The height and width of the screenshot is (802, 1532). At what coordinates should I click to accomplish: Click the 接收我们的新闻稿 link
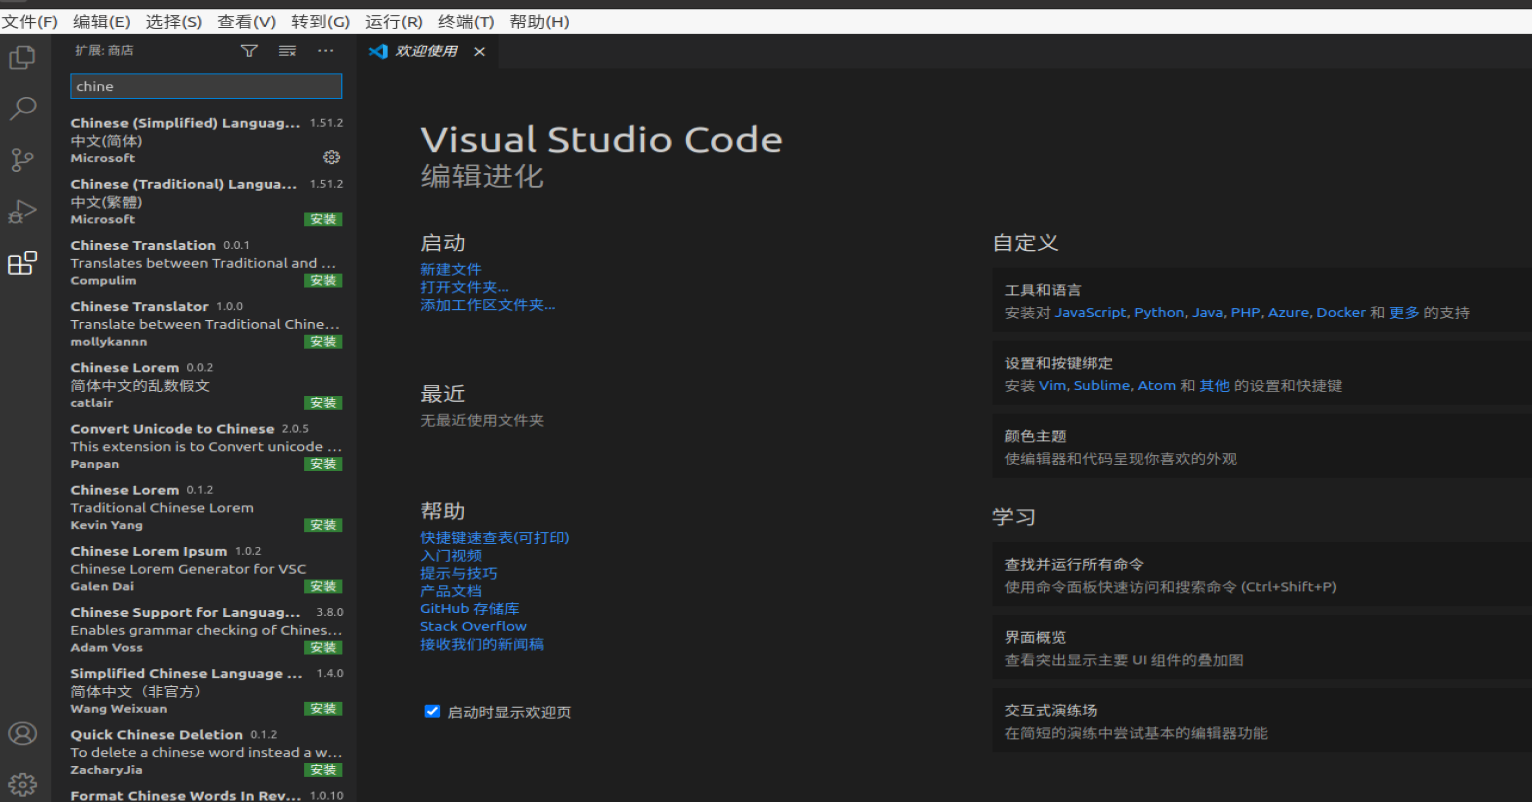482,644
